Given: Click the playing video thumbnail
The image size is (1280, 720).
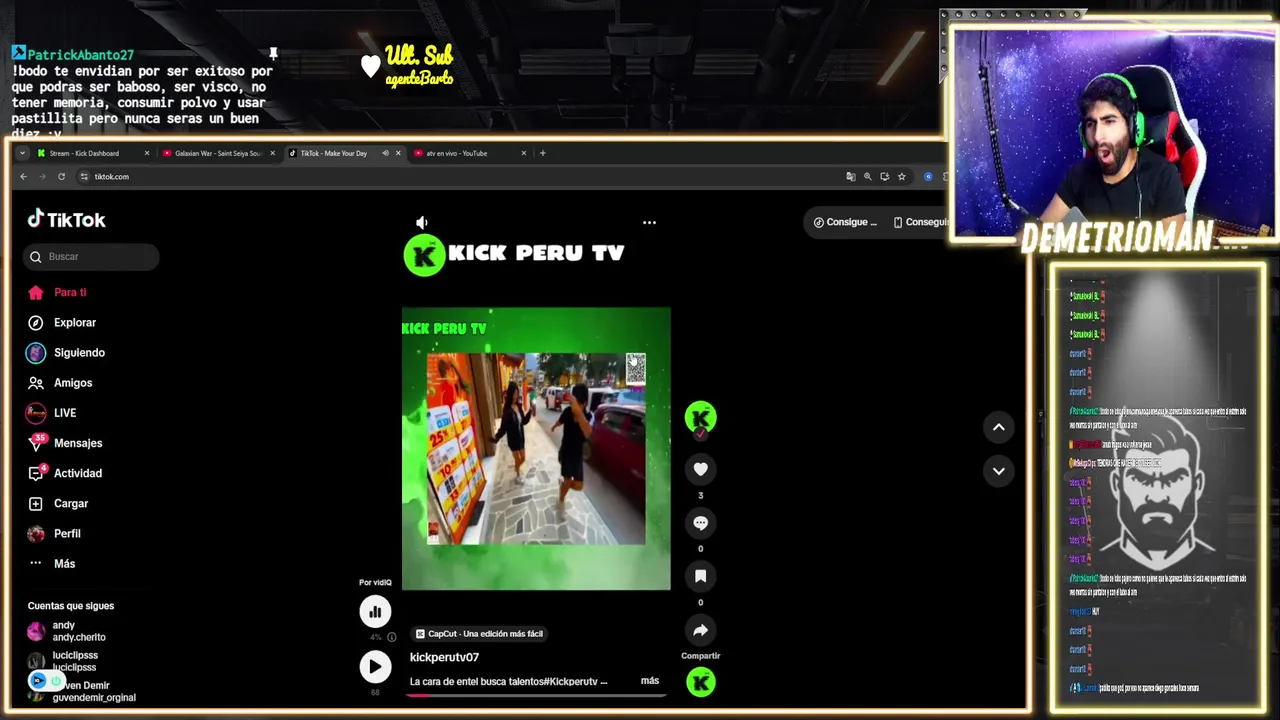Looking at the screenshot, I should coord(536,449).
